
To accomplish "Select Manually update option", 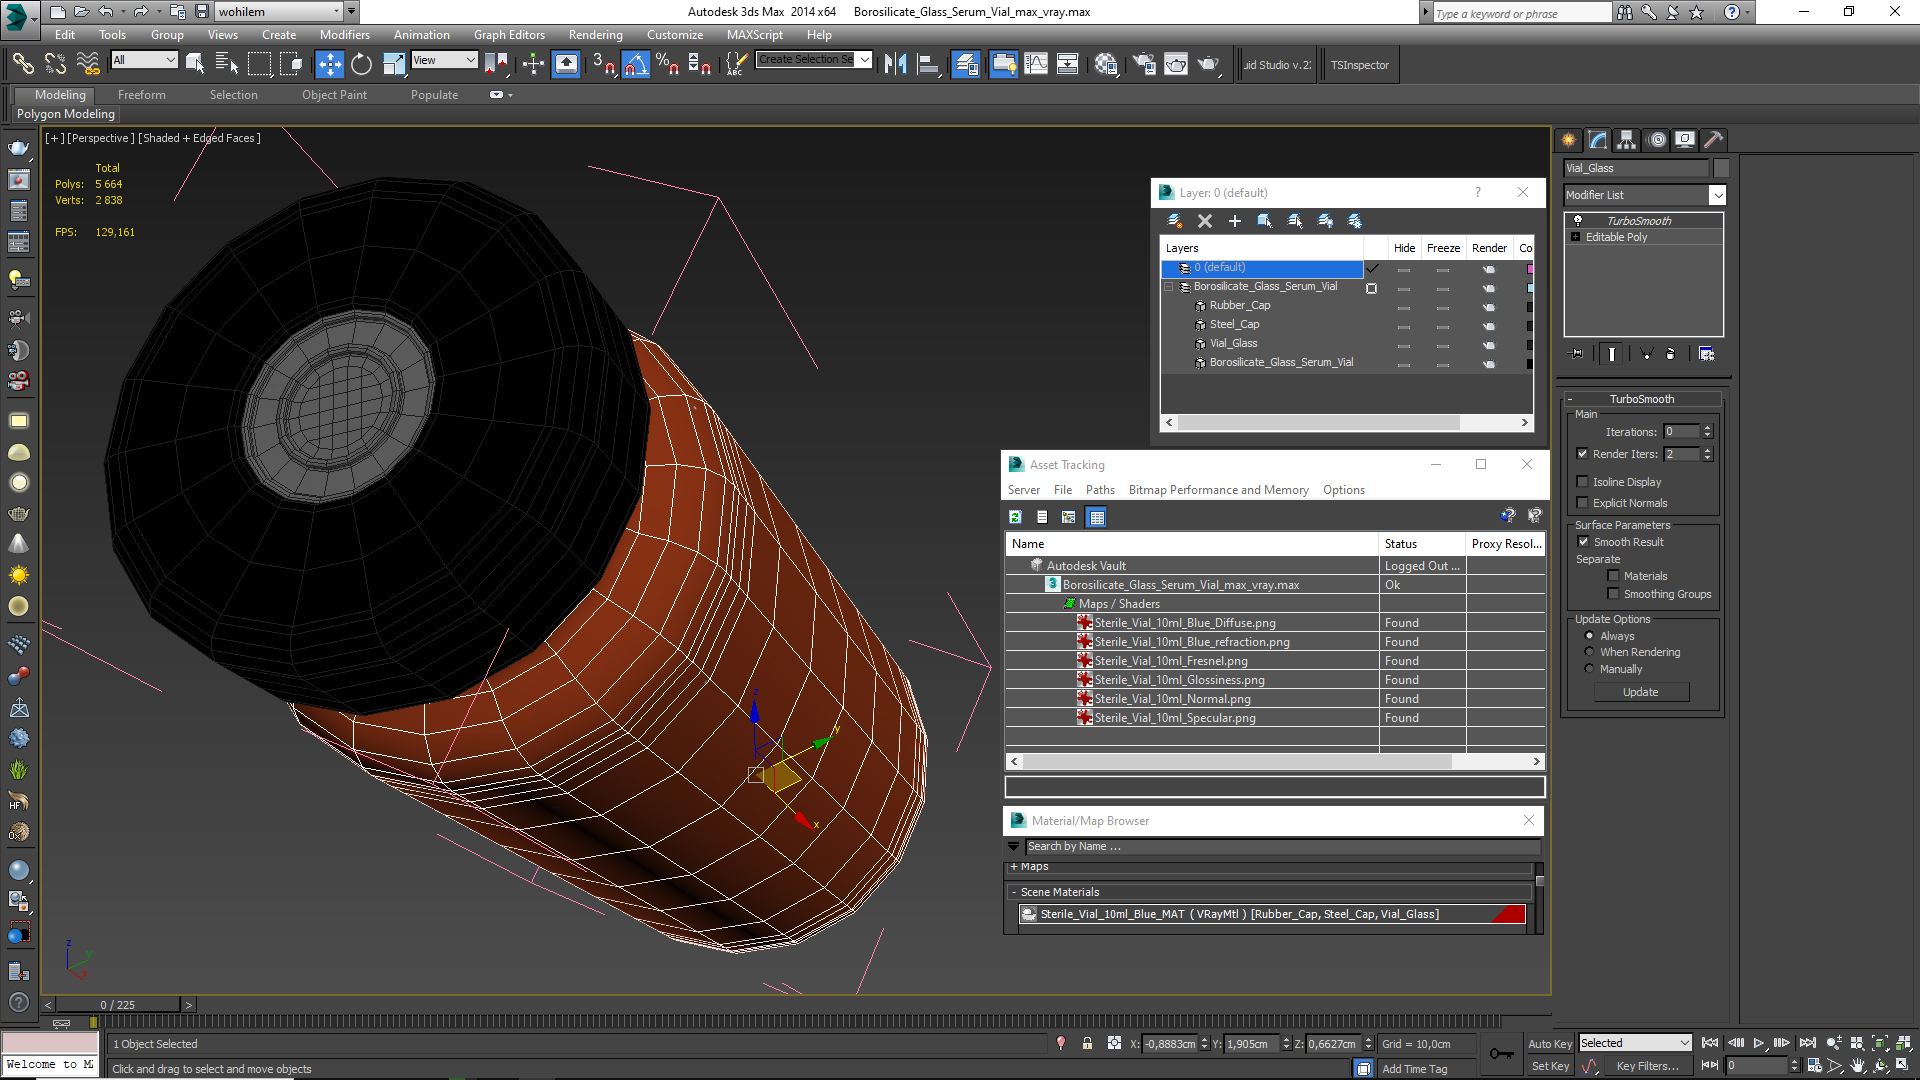I will point(1589,669).
